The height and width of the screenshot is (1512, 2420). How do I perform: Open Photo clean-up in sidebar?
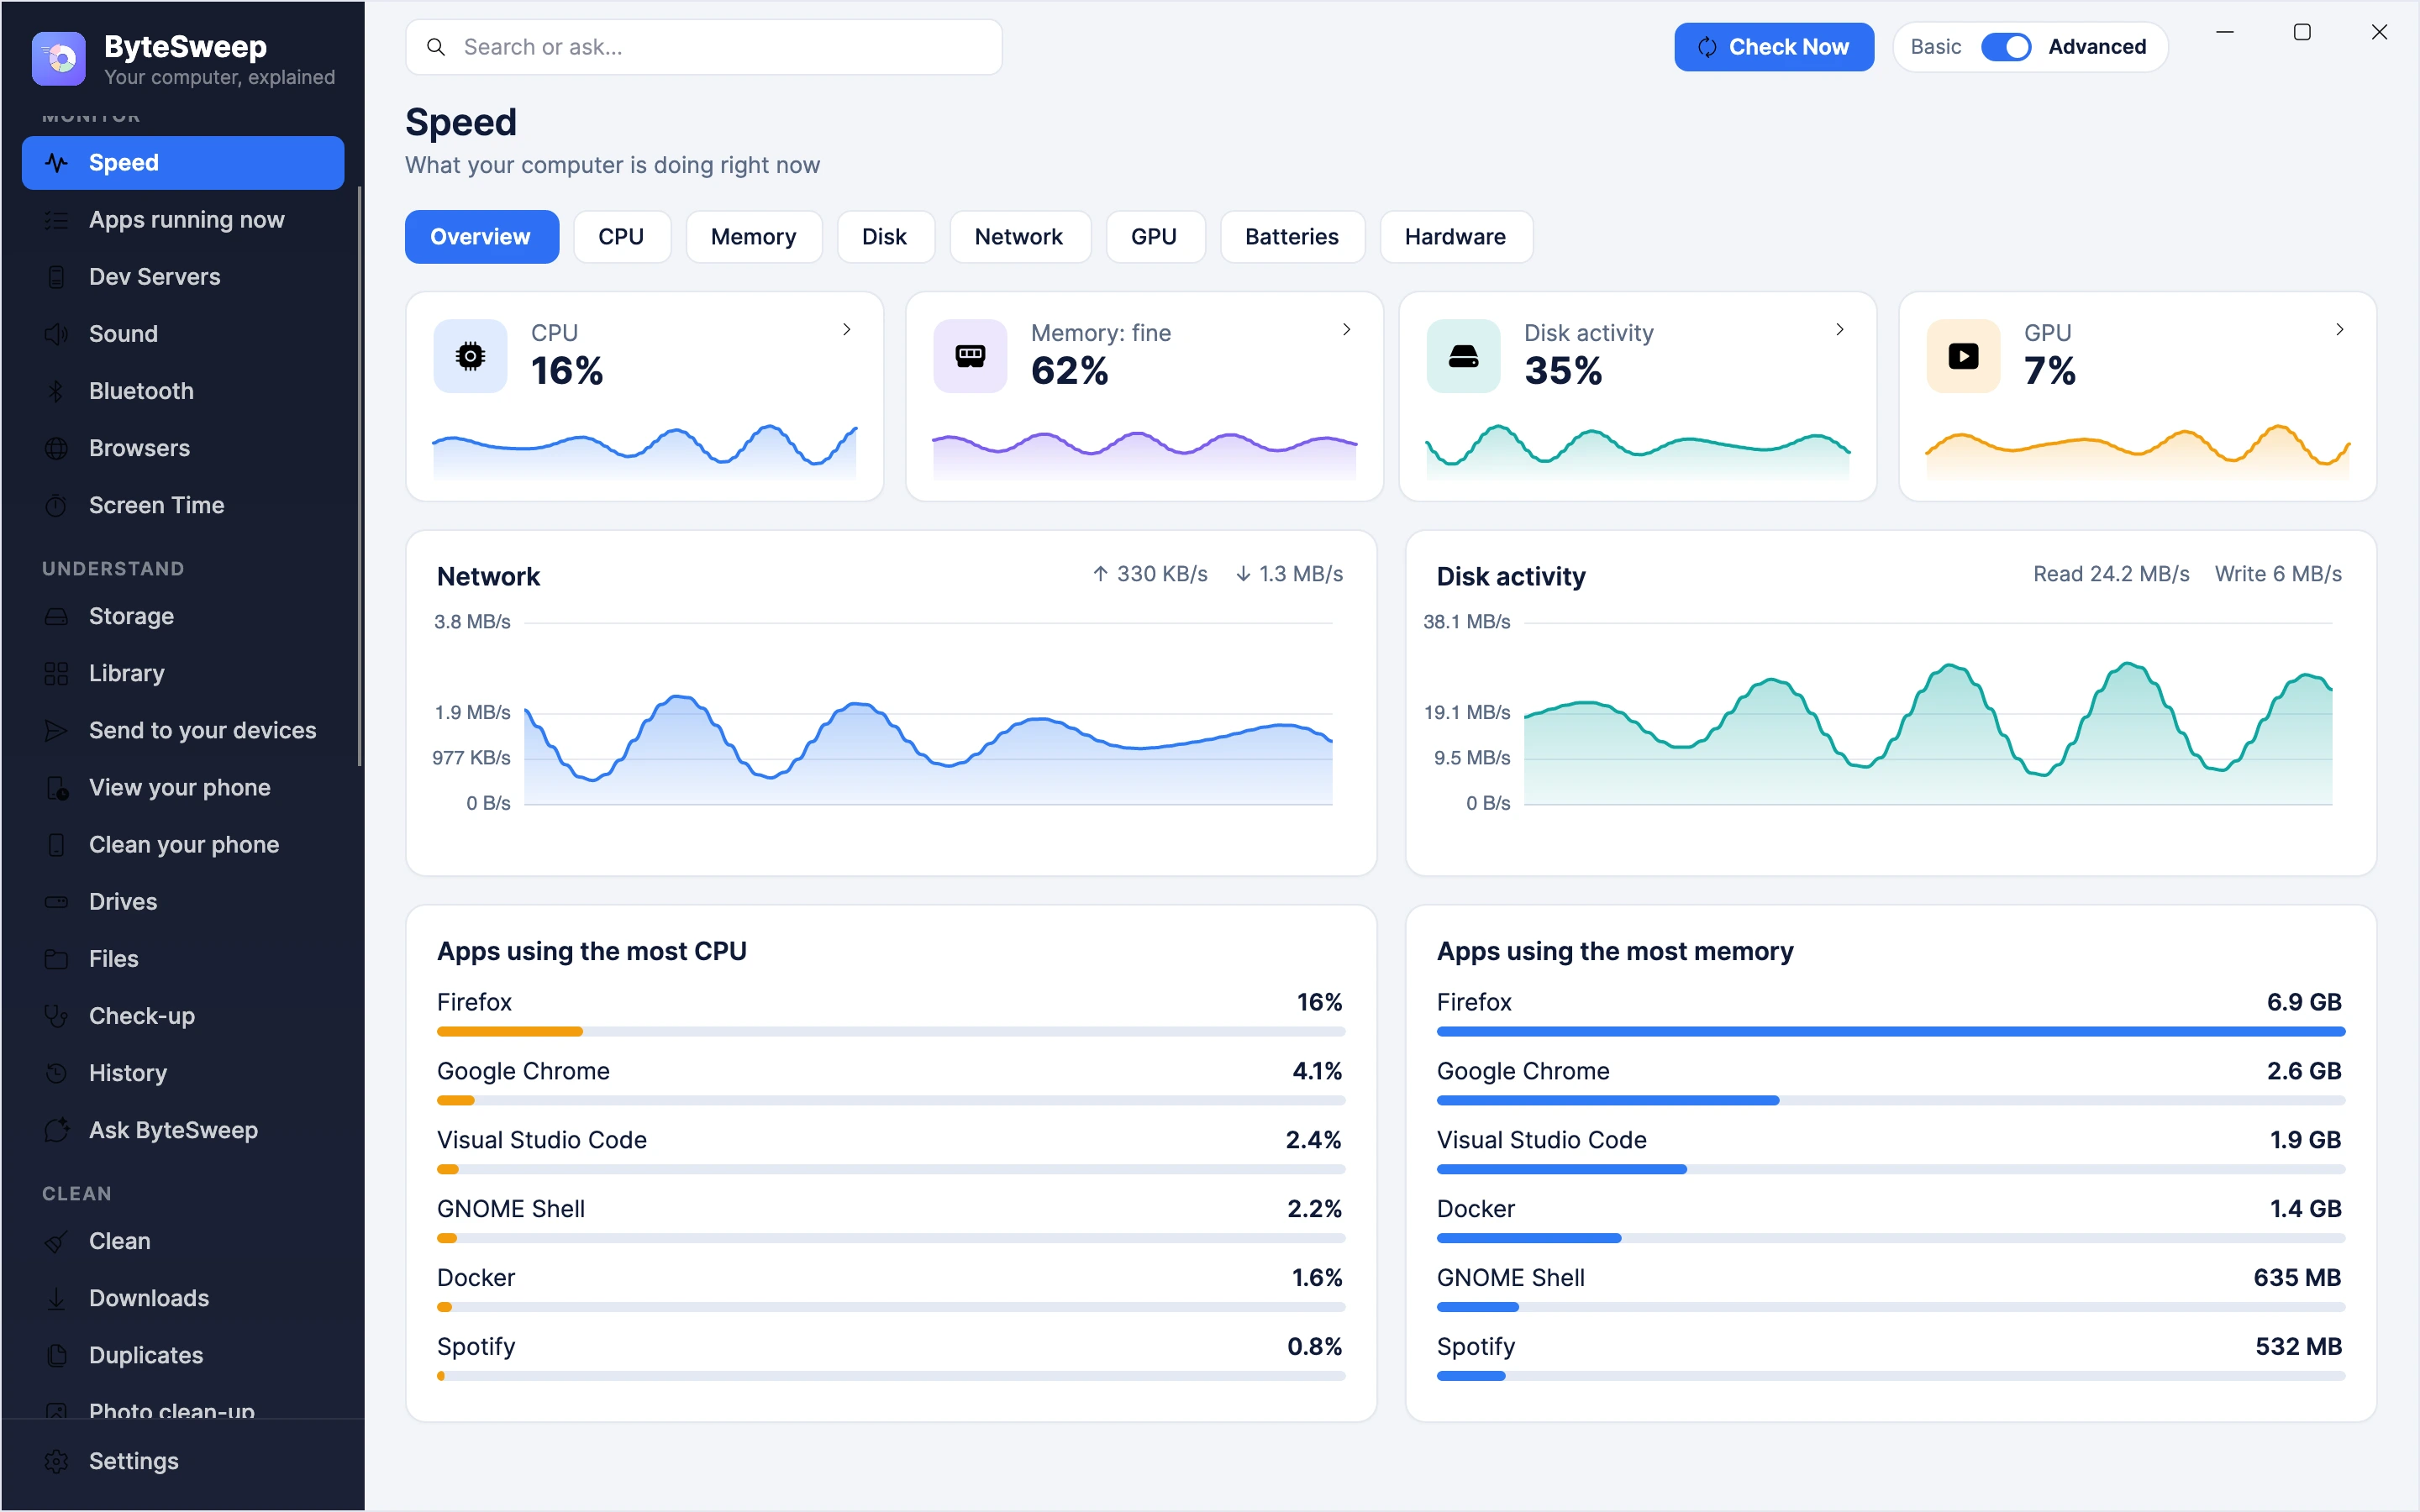coord(183,1408)
